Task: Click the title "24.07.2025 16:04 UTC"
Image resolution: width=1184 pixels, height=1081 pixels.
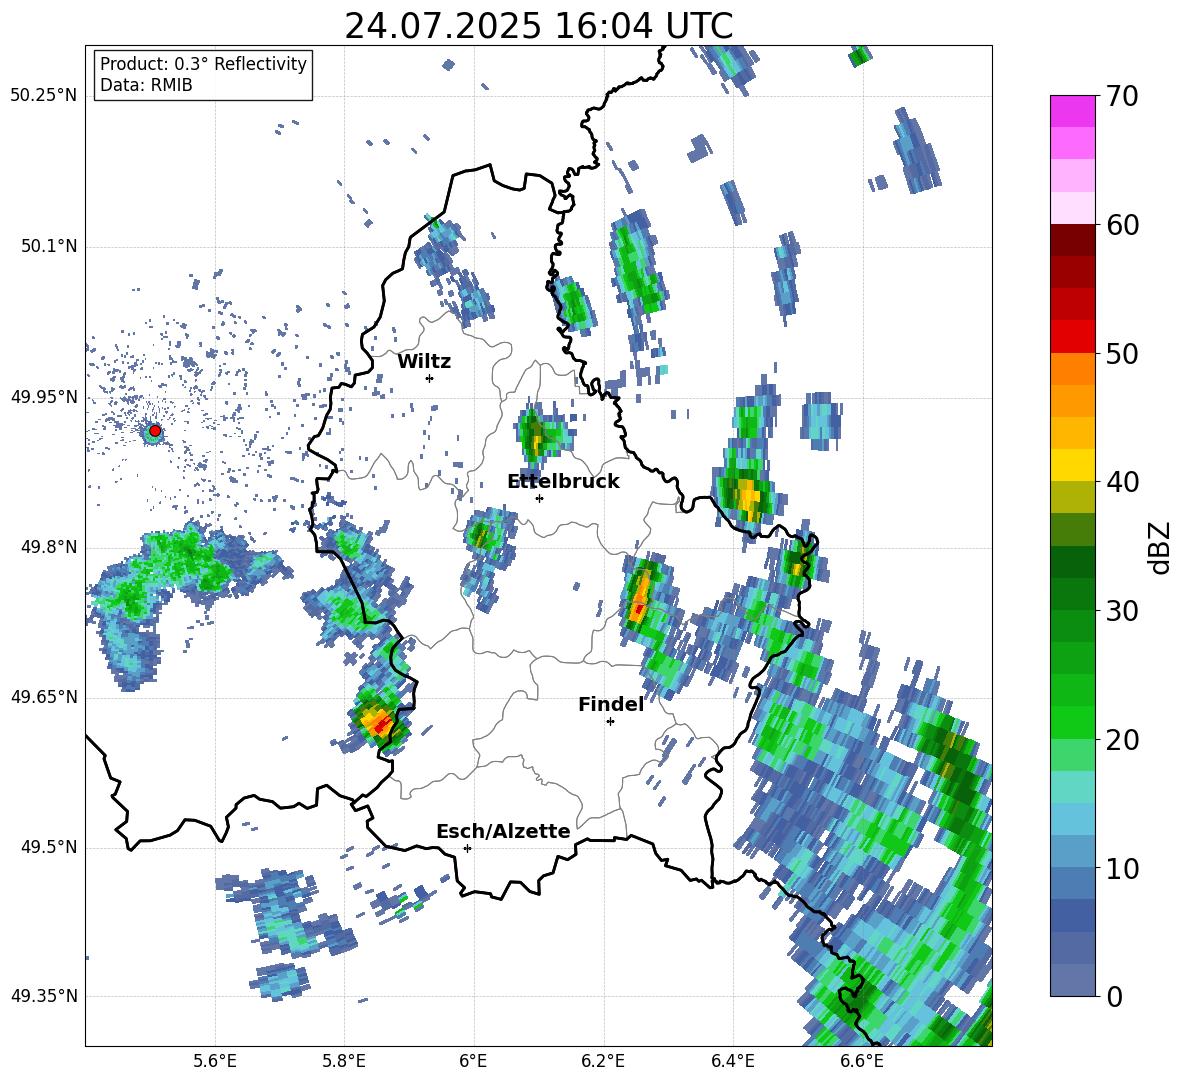Action: pyautogui.click(x=538, y=26)
